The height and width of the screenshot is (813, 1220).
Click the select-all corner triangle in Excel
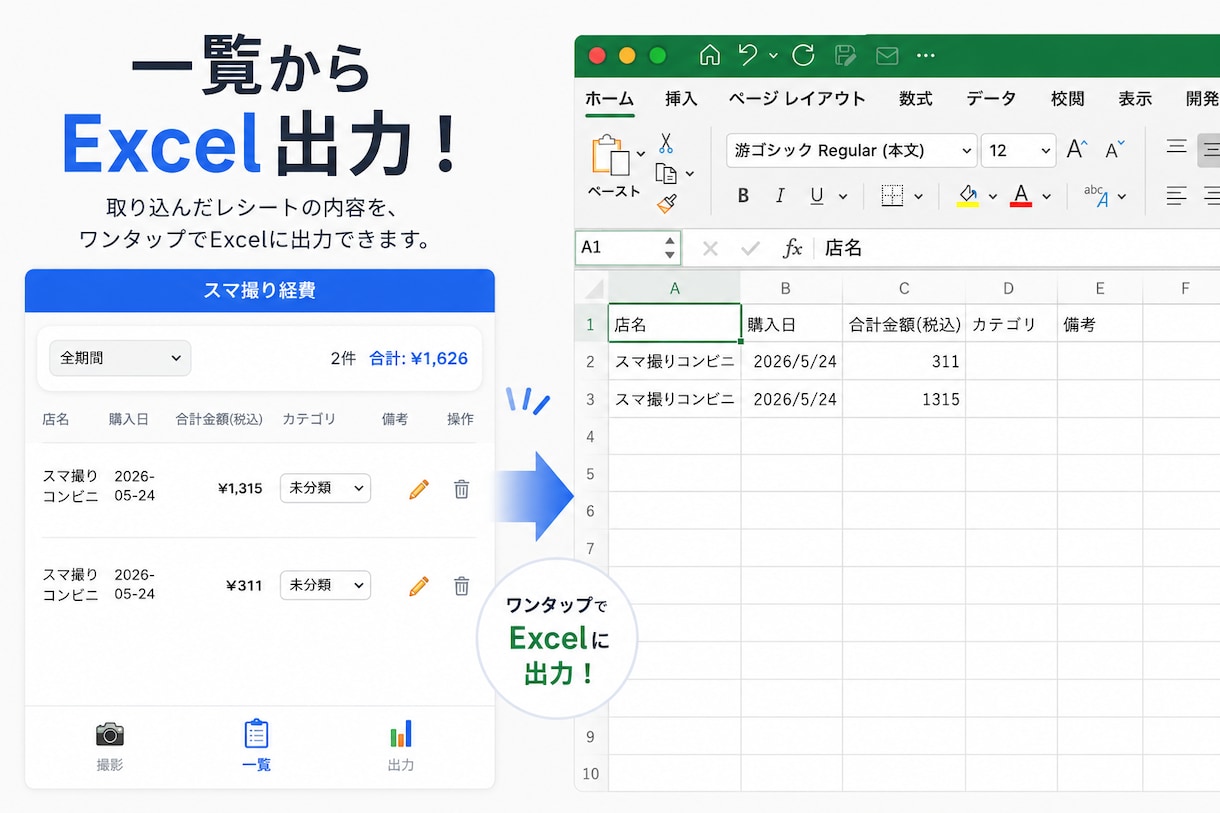594,289
